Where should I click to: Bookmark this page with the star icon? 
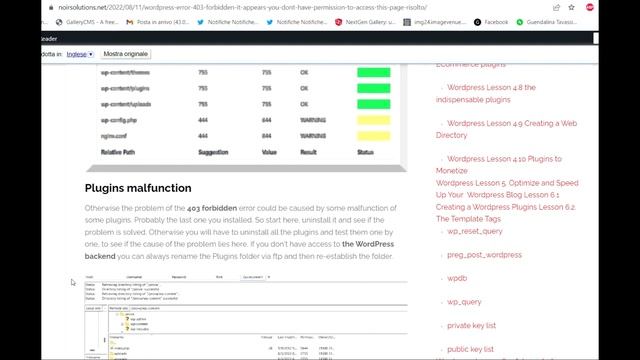pyautogui.click(x=571, y=7)
